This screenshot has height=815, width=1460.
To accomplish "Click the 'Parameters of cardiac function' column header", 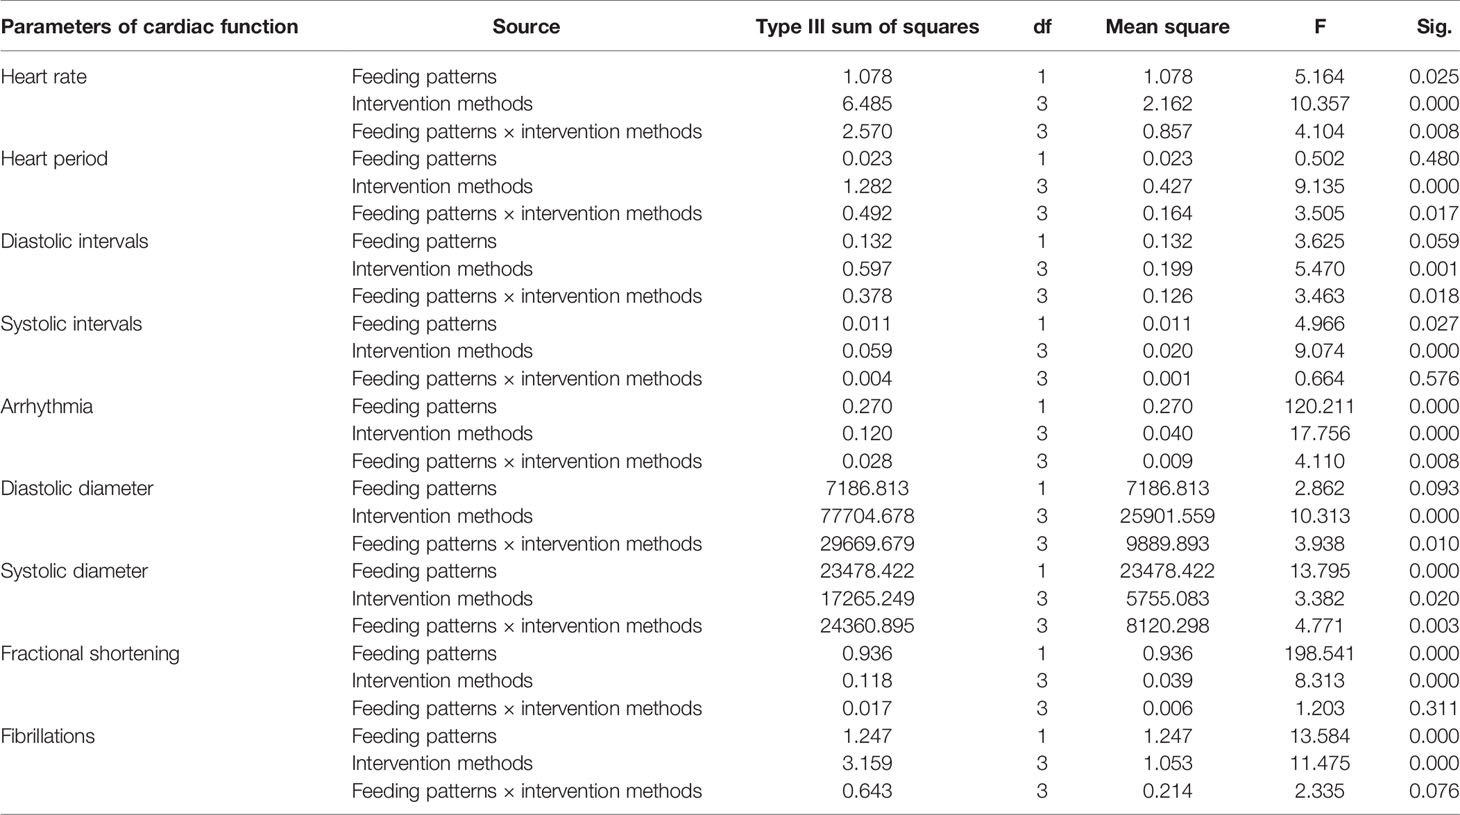I will click(149, 27).
